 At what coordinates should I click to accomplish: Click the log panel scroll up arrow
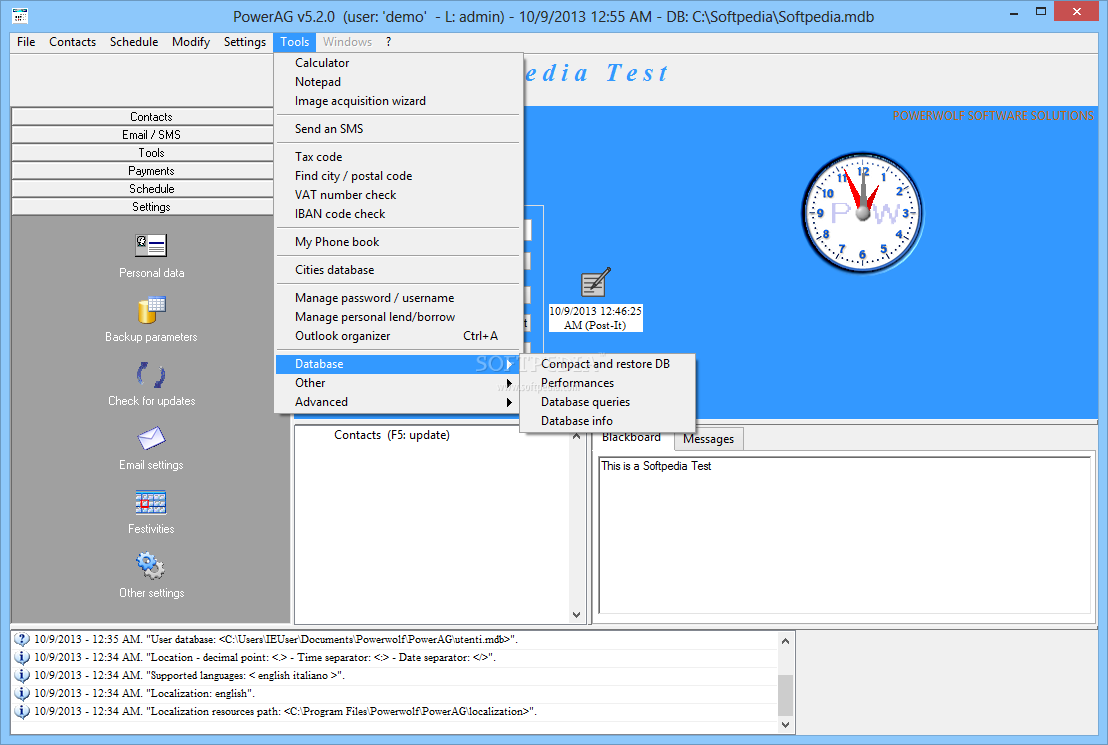click(785, 640)
